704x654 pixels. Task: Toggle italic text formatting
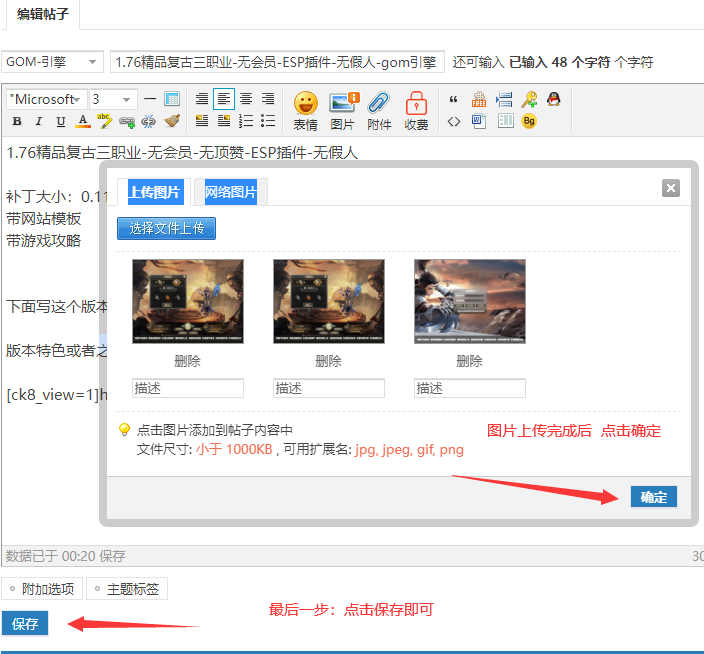point(39,122)
